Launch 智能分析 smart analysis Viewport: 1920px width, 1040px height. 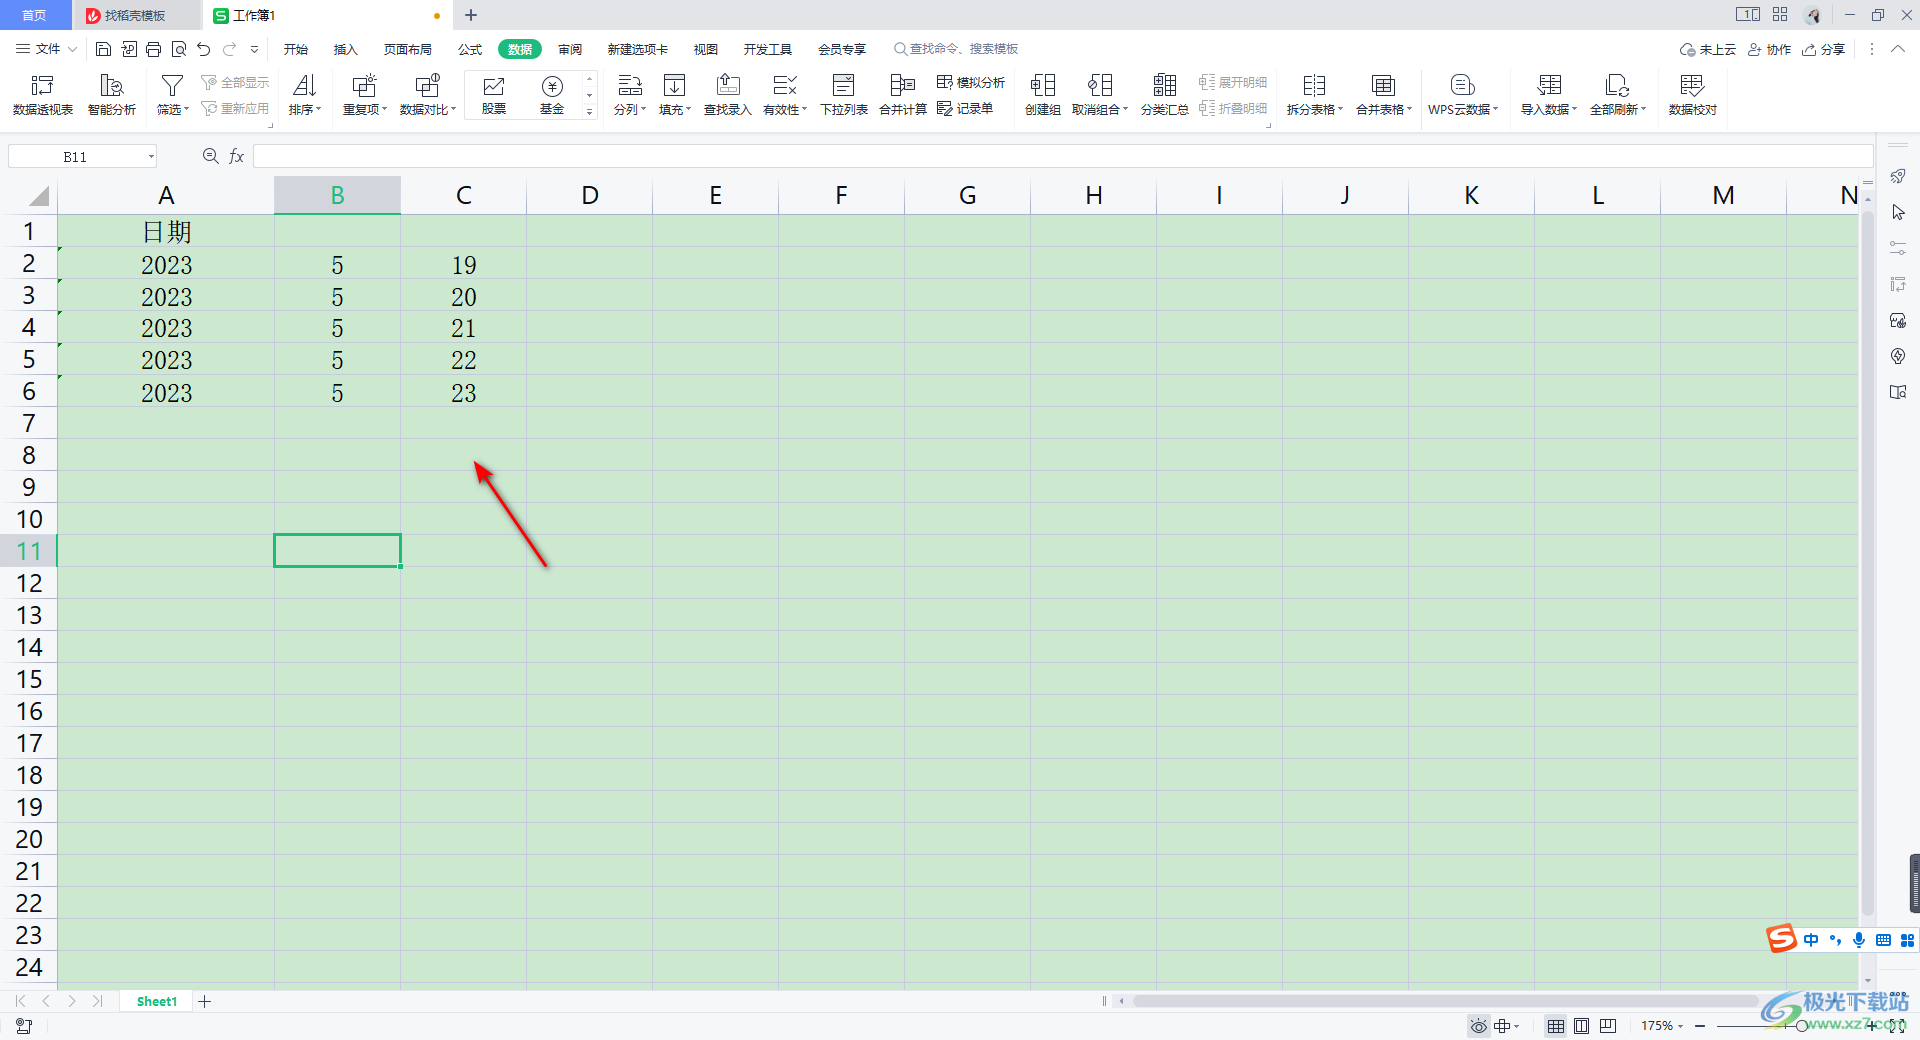click(x=111, y=95)
